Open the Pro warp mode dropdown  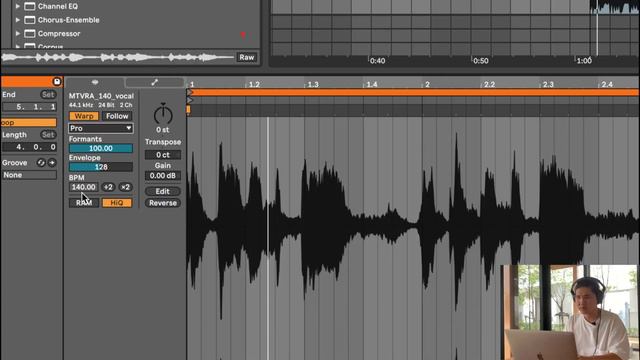(x=100, y=128)
